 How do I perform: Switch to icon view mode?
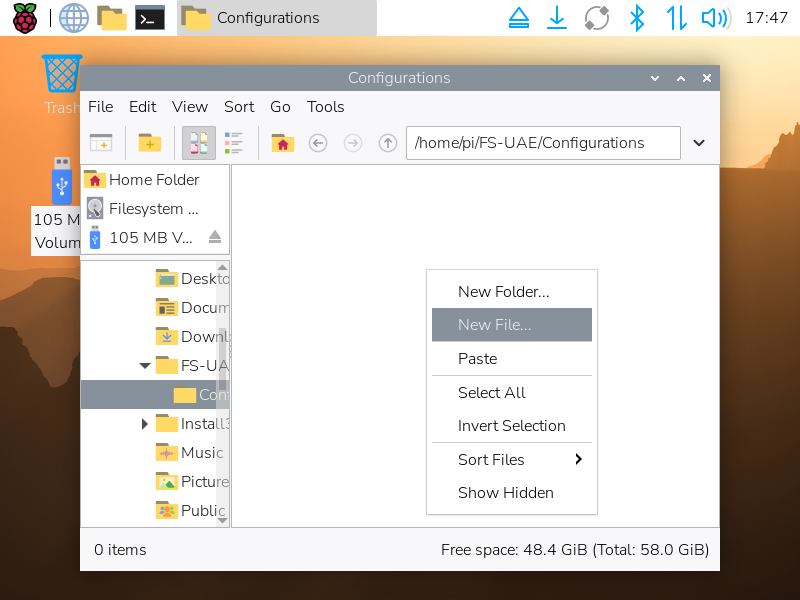(198, 143)
